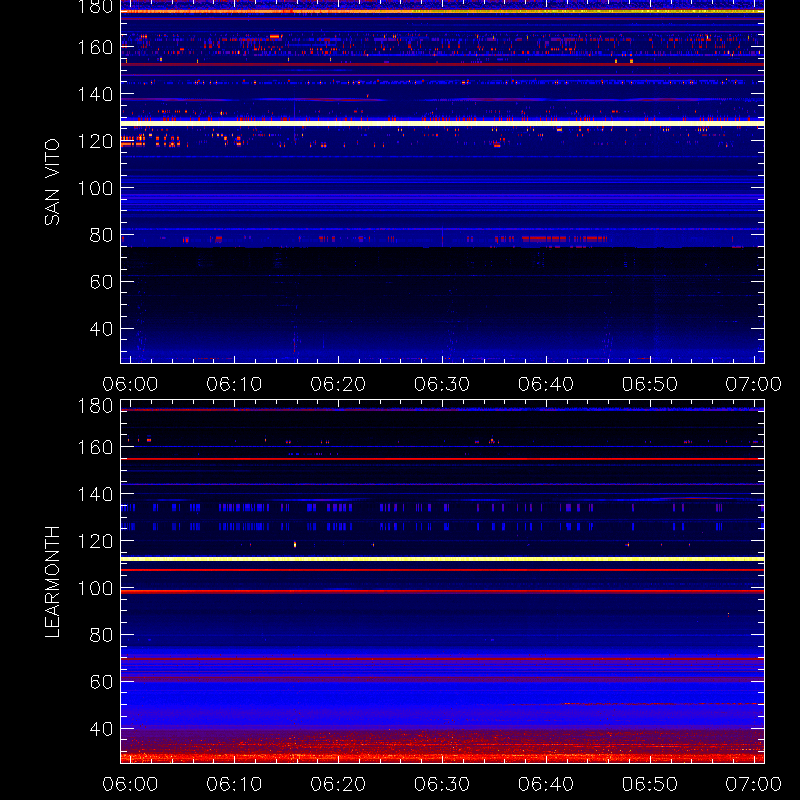Pick the 80 frequency label on San Vito axis

101,235
